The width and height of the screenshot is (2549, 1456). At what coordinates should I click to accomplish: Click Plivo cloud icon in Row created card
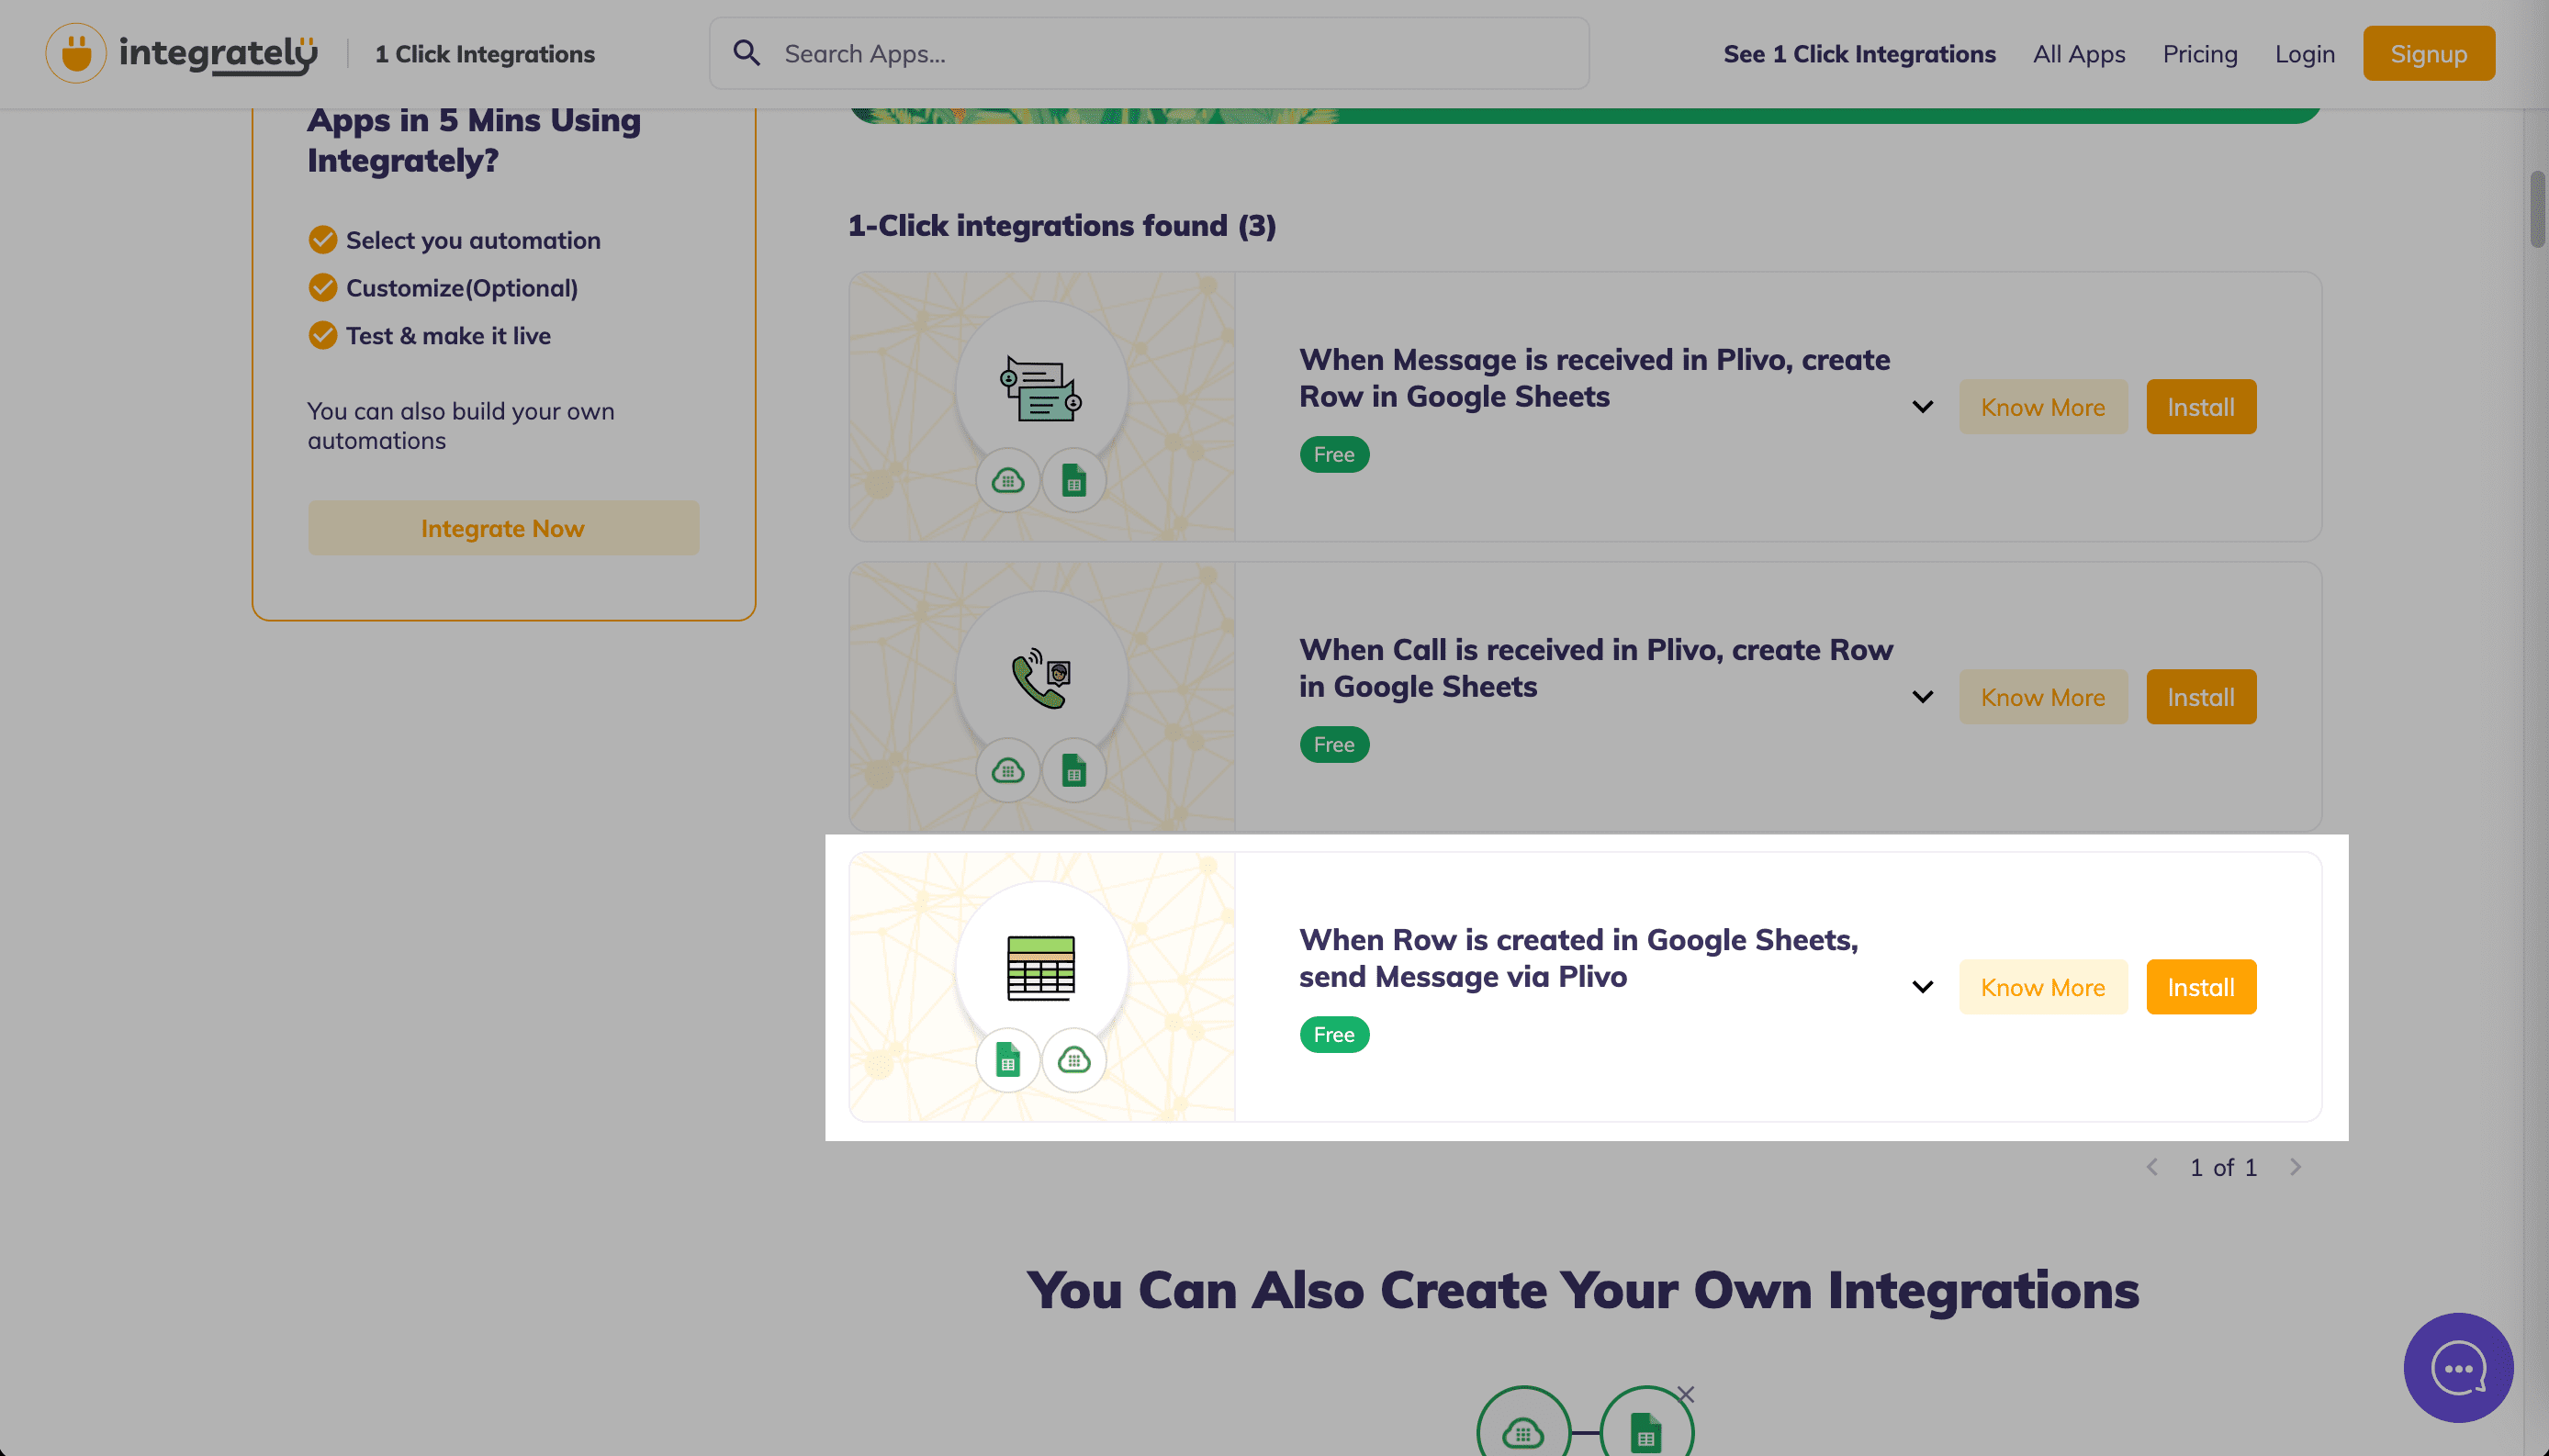(x=1074, y=1060)
